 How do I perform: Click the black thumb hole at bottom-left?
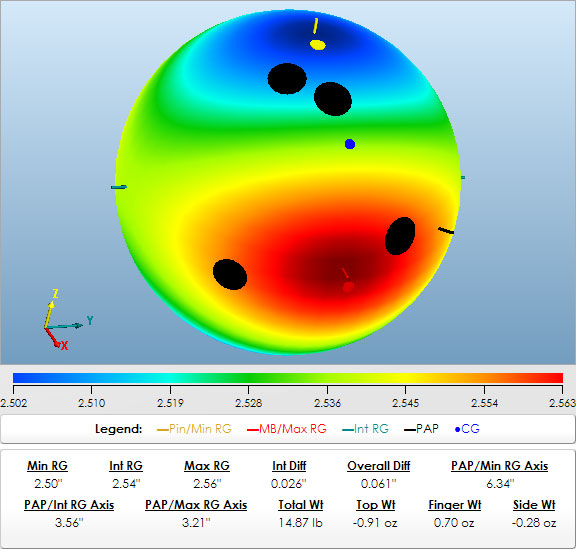(x=230, y=274)
